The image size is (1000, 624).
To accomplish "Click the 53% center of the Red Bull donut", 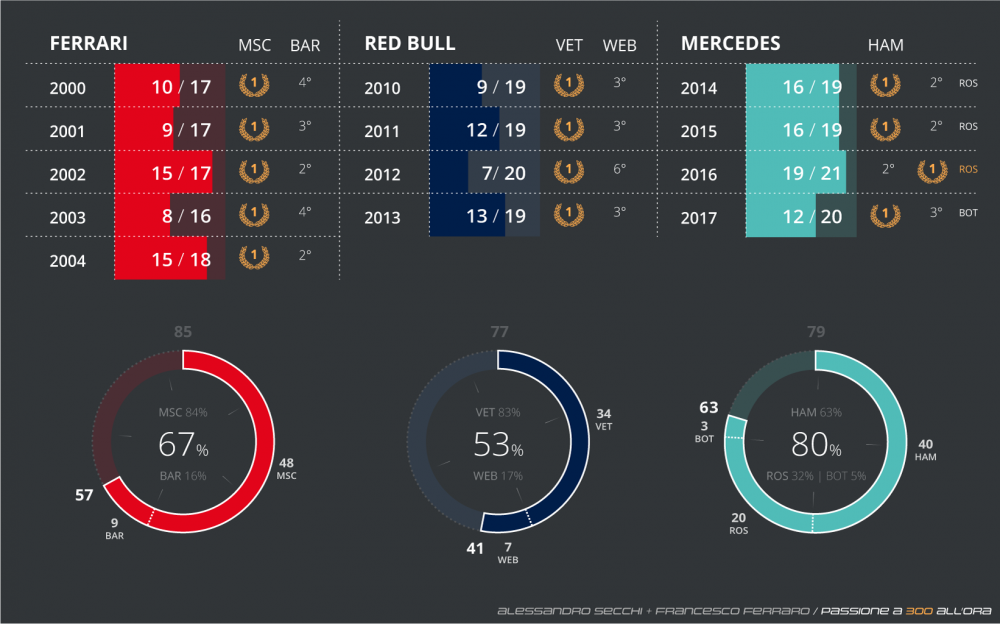I will 498,444.
